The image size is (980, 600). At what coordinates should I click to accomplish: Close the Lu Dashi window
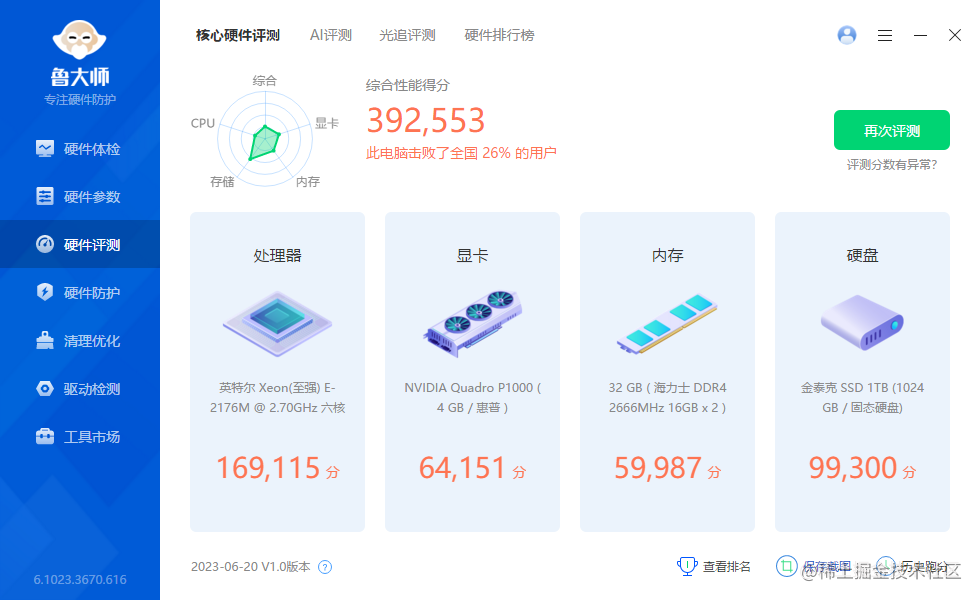click(954, 35)
